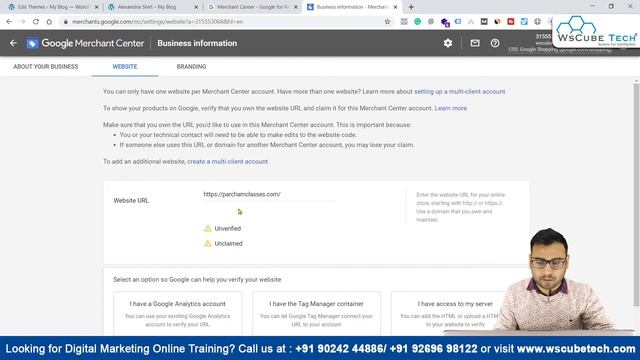
Task: Follow the setting up a multi-client account link
Action: pos(460,91)
